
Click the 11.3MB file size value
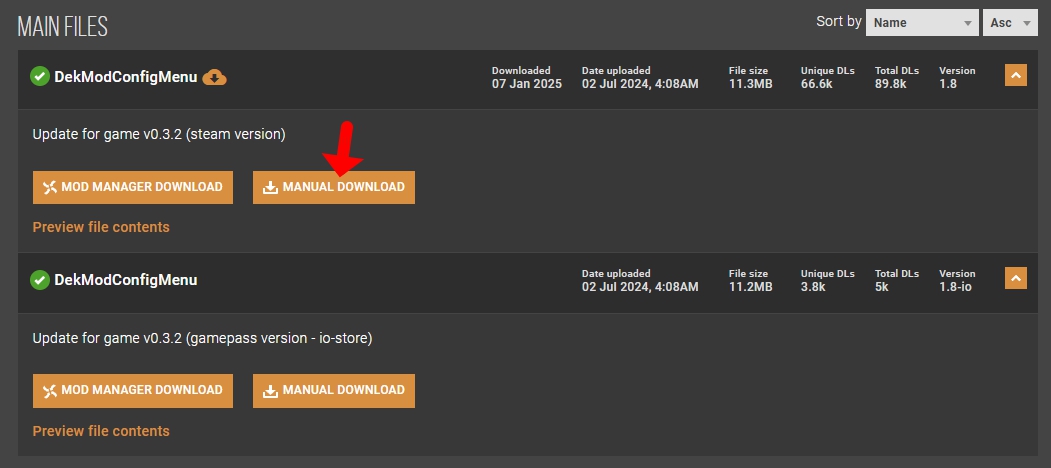750,84
